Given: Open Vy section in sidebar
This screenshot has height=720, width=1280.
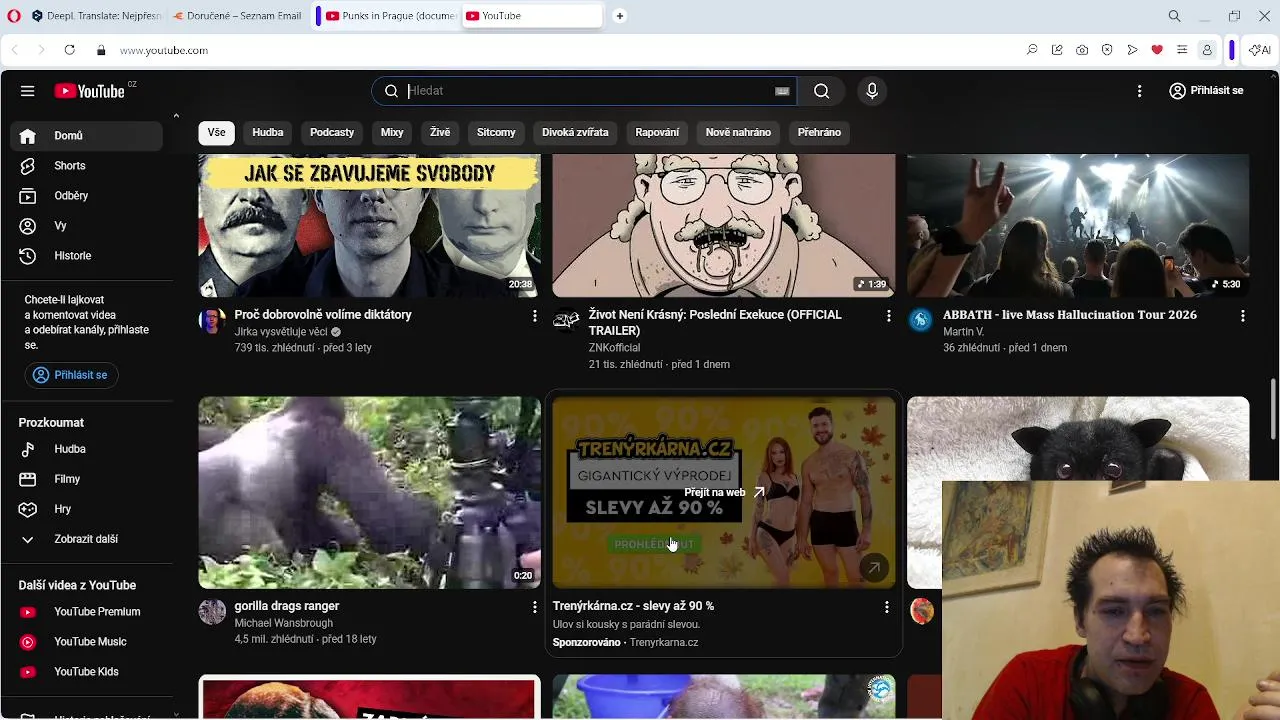Looking at the screenshot, I should point(86,226).
